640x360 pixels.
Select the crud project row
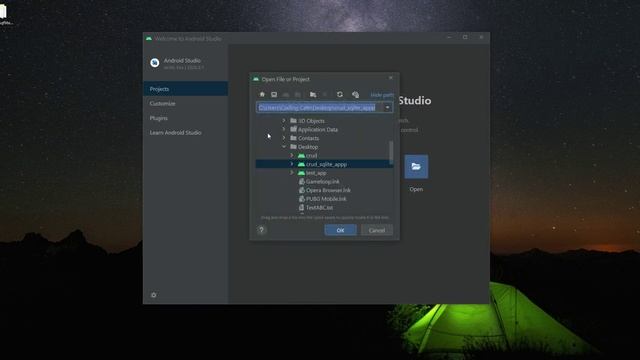point(307,156)
